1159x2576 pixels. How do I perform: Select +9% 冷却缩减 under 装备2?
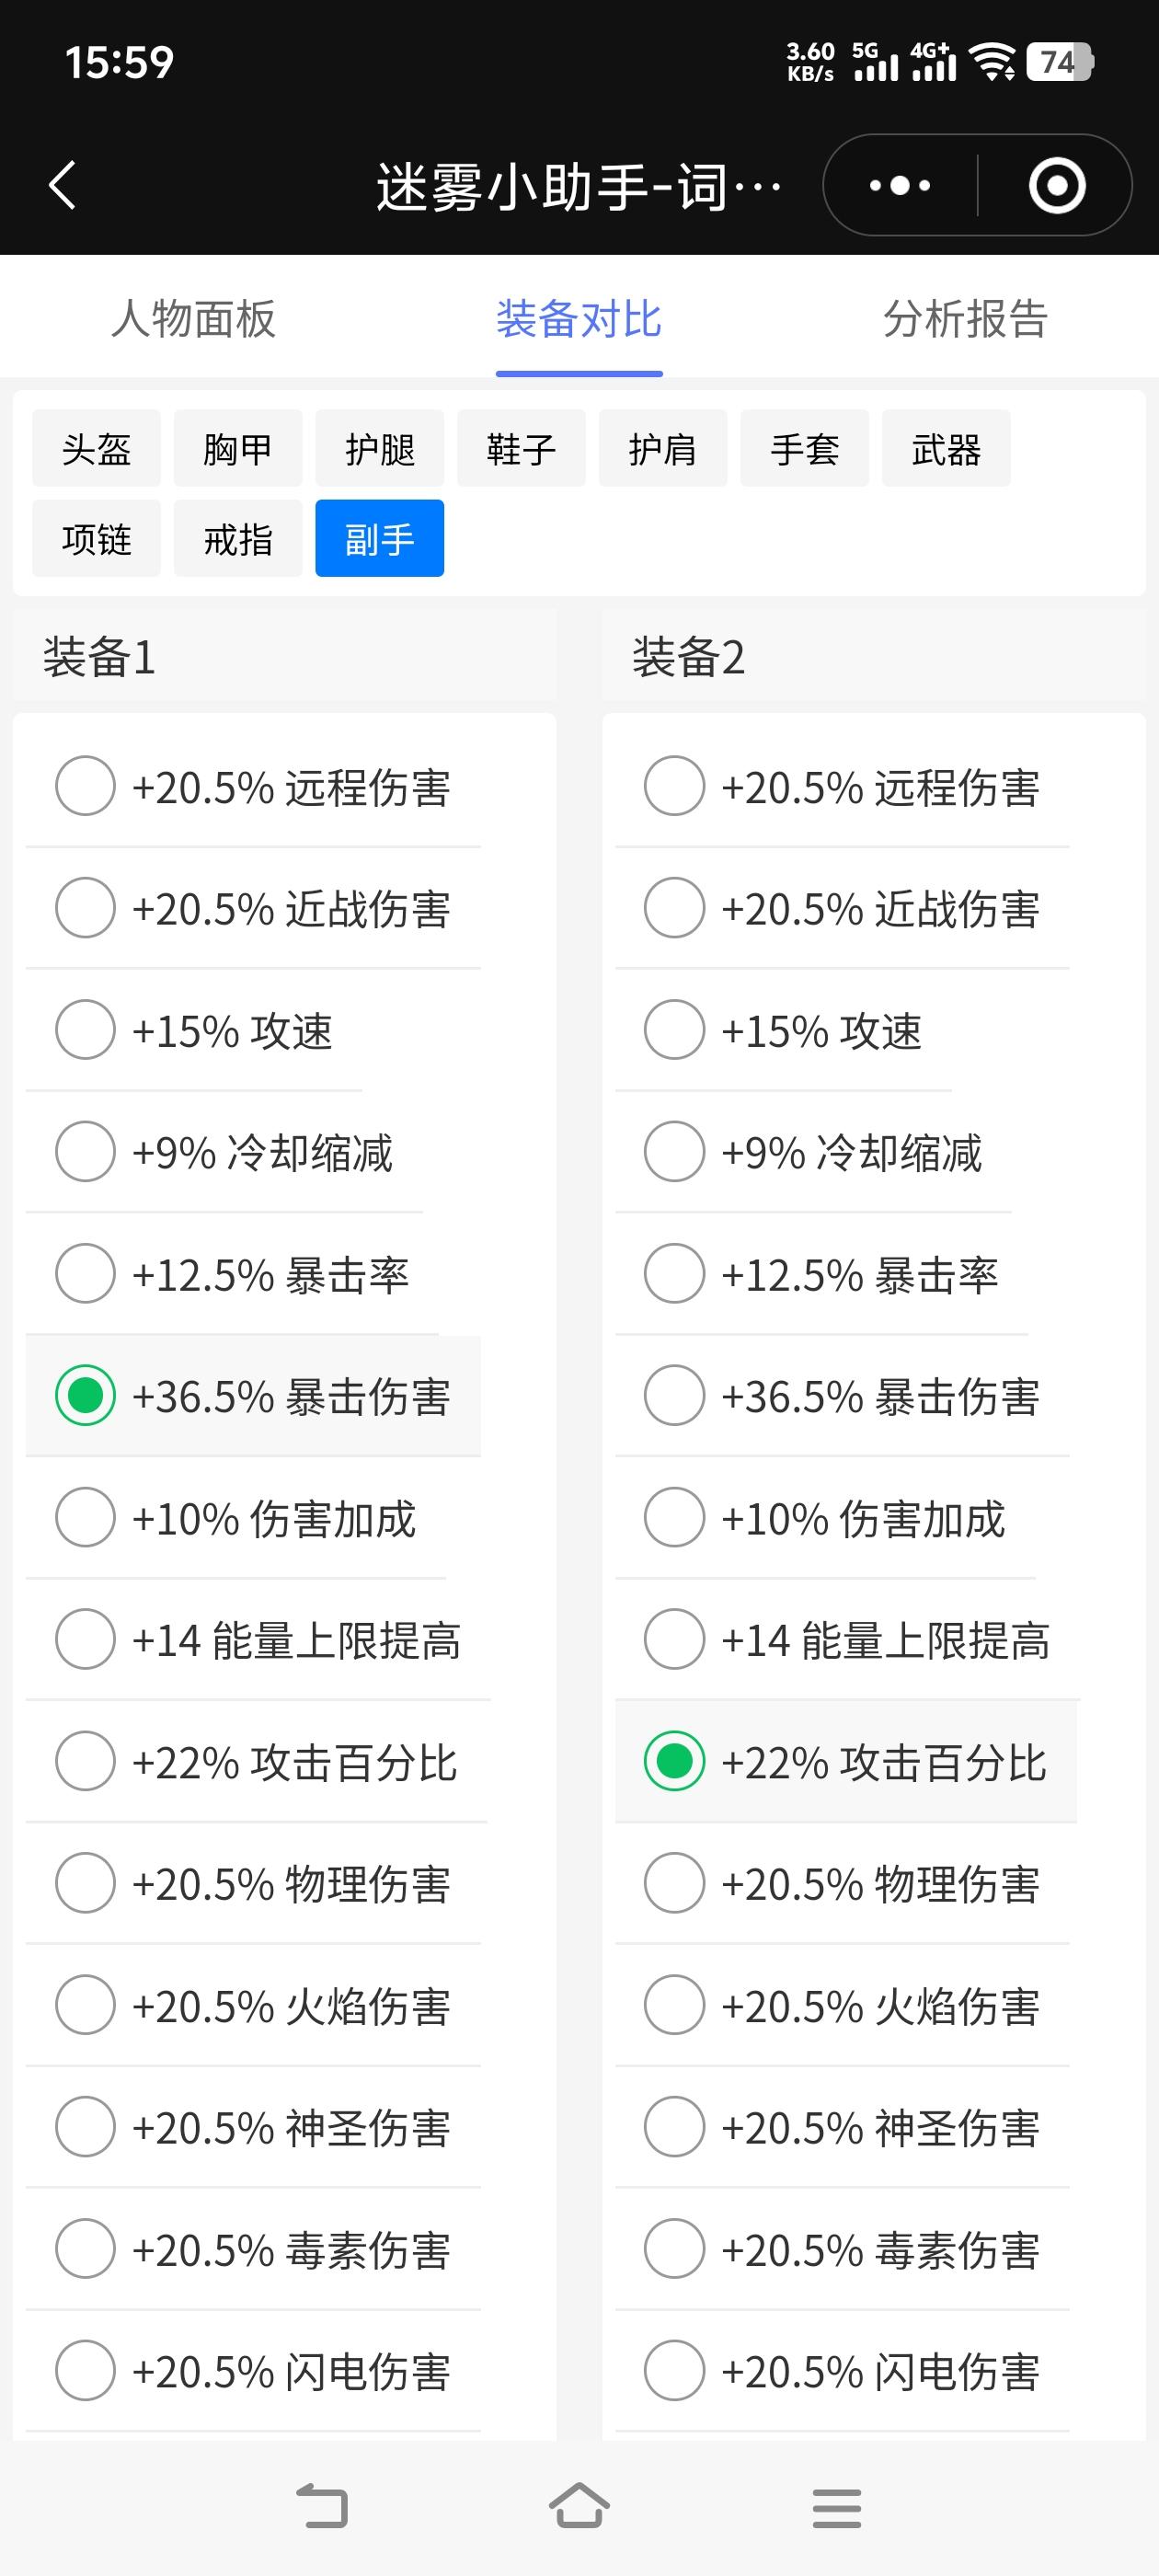pos(813,1152)
